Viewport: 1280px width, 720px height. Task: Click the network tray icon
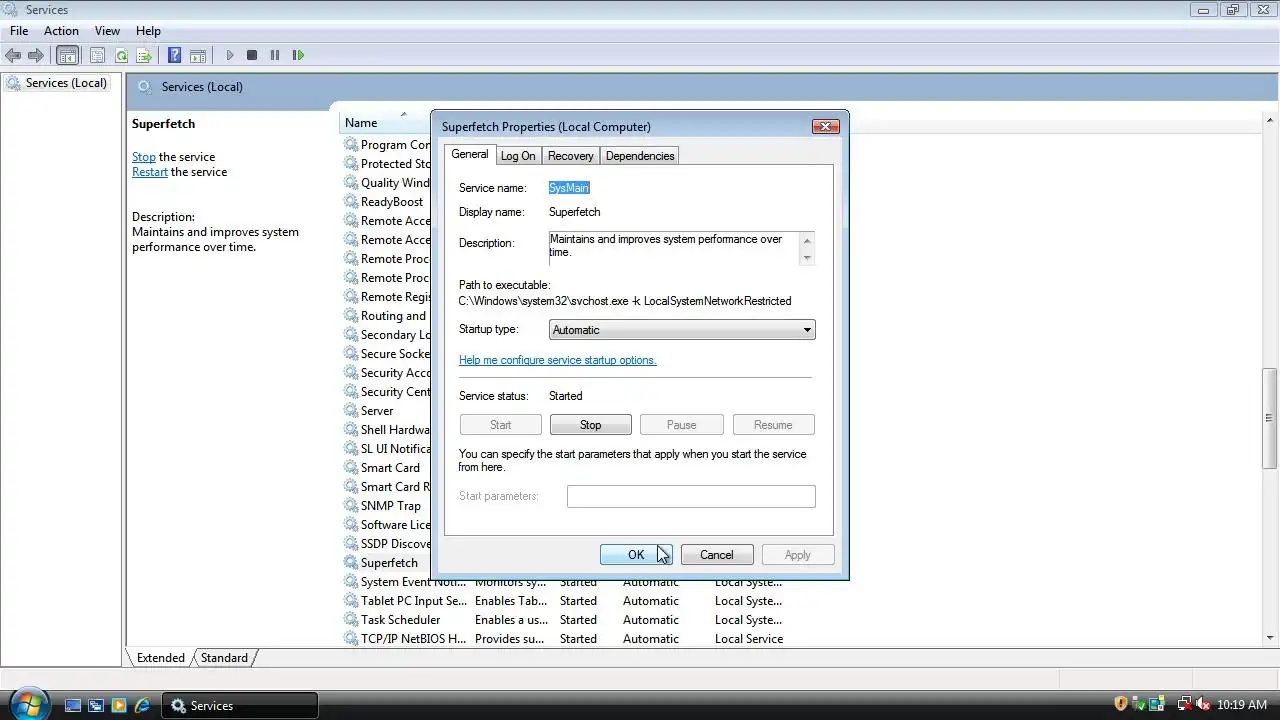tap(1185, 705)
